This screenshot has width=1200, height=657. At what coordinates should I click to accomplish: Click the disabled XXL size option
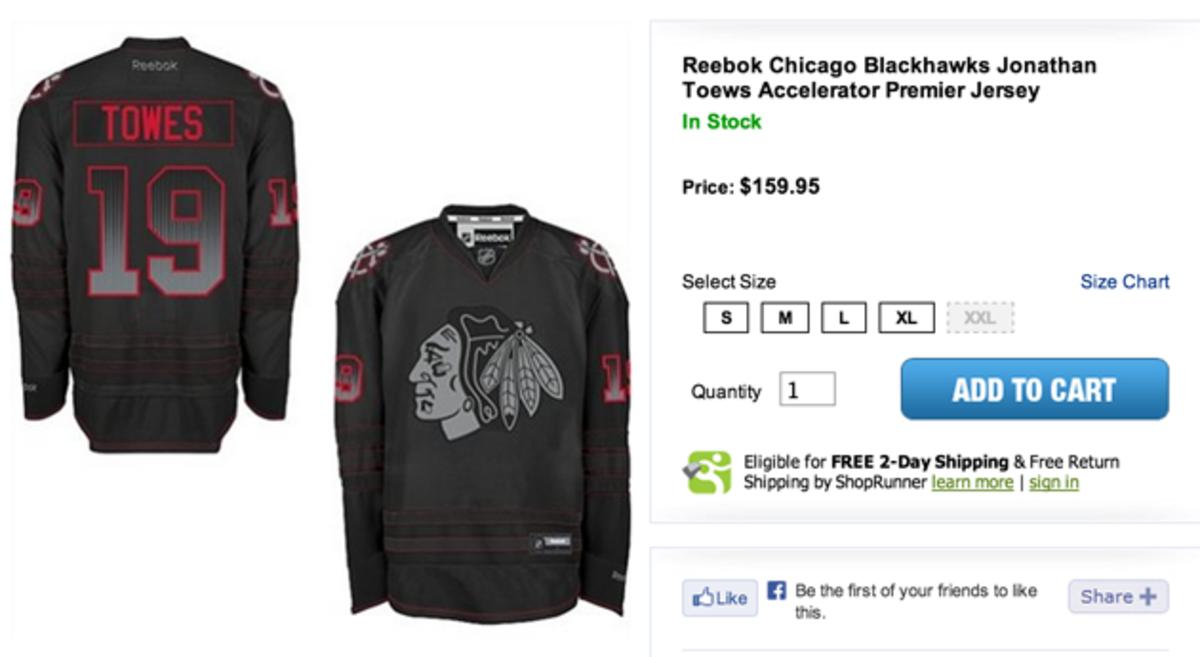980,318
